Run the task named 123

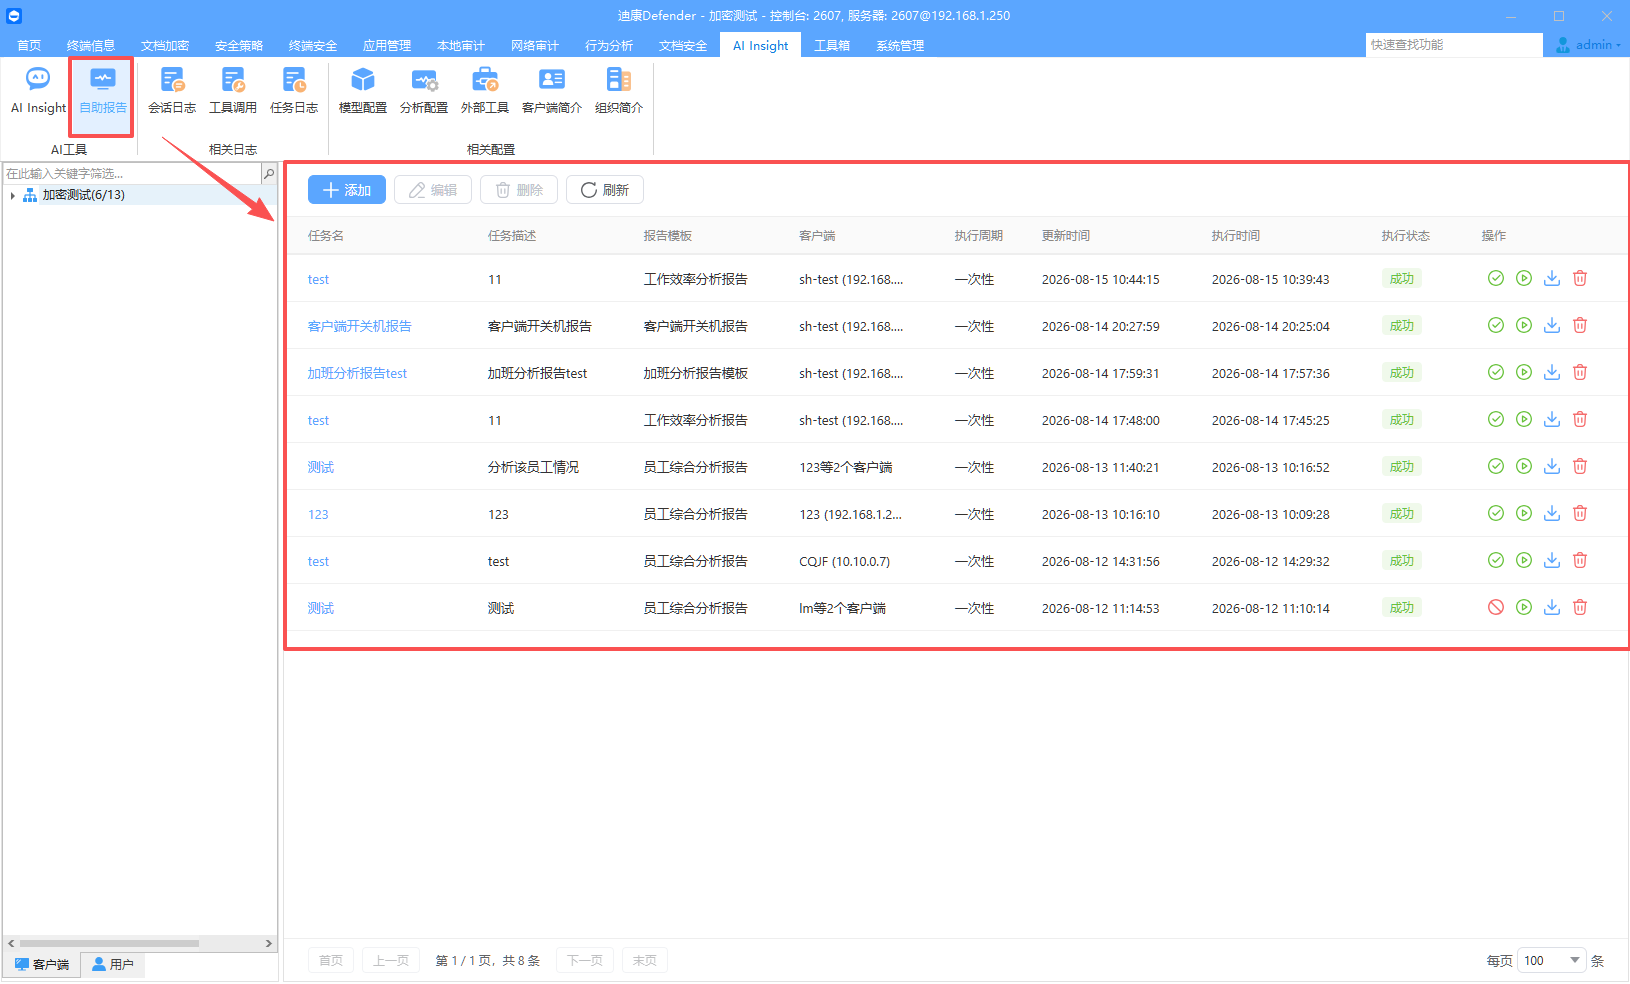(x=1524, y=513)
